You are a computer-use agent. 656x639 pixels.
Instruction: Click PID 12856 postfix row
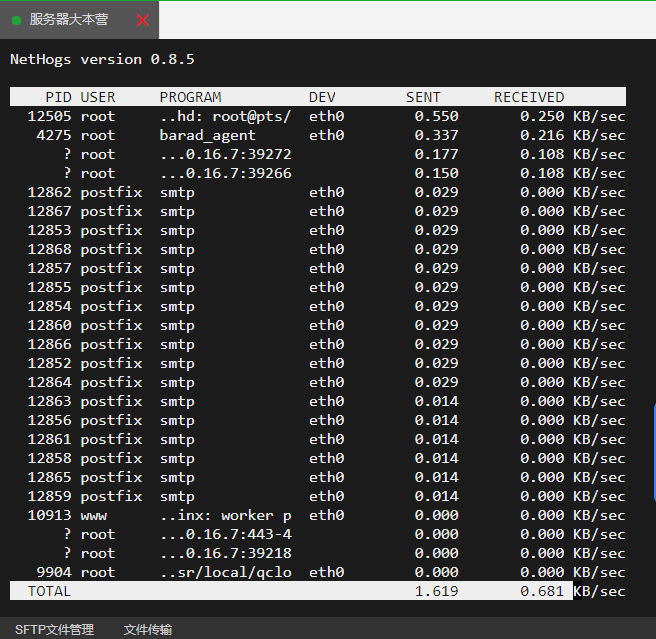click(x=318, y=420)
